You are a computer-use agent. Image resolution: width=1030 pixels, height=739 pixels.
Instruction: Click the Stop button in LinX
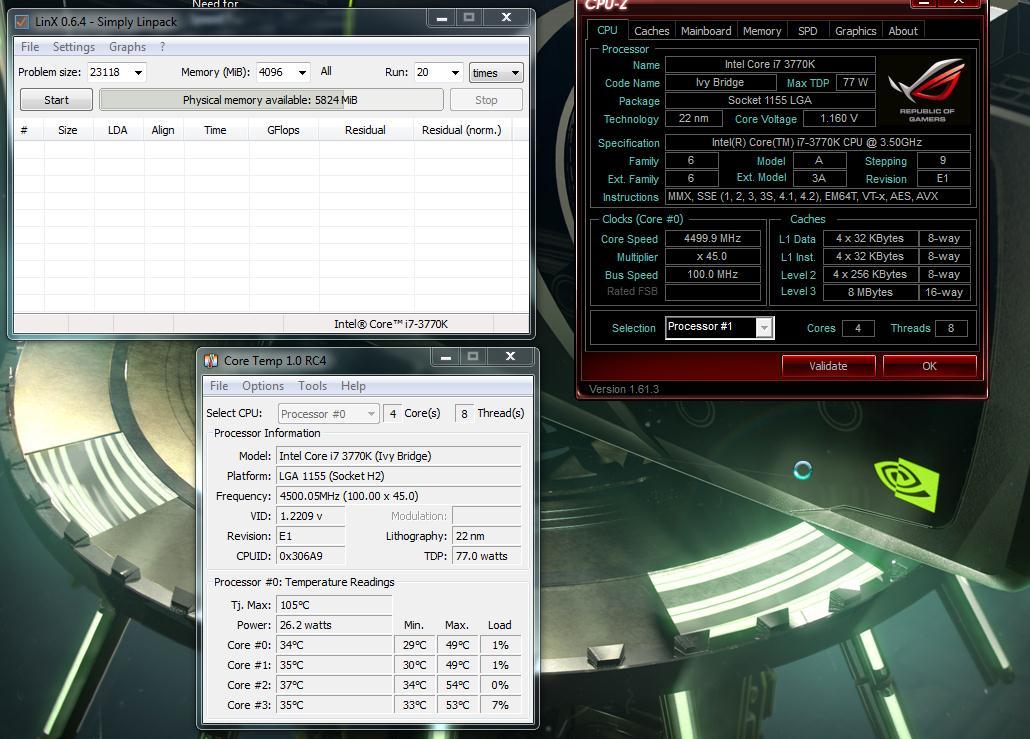click(486, 100)
